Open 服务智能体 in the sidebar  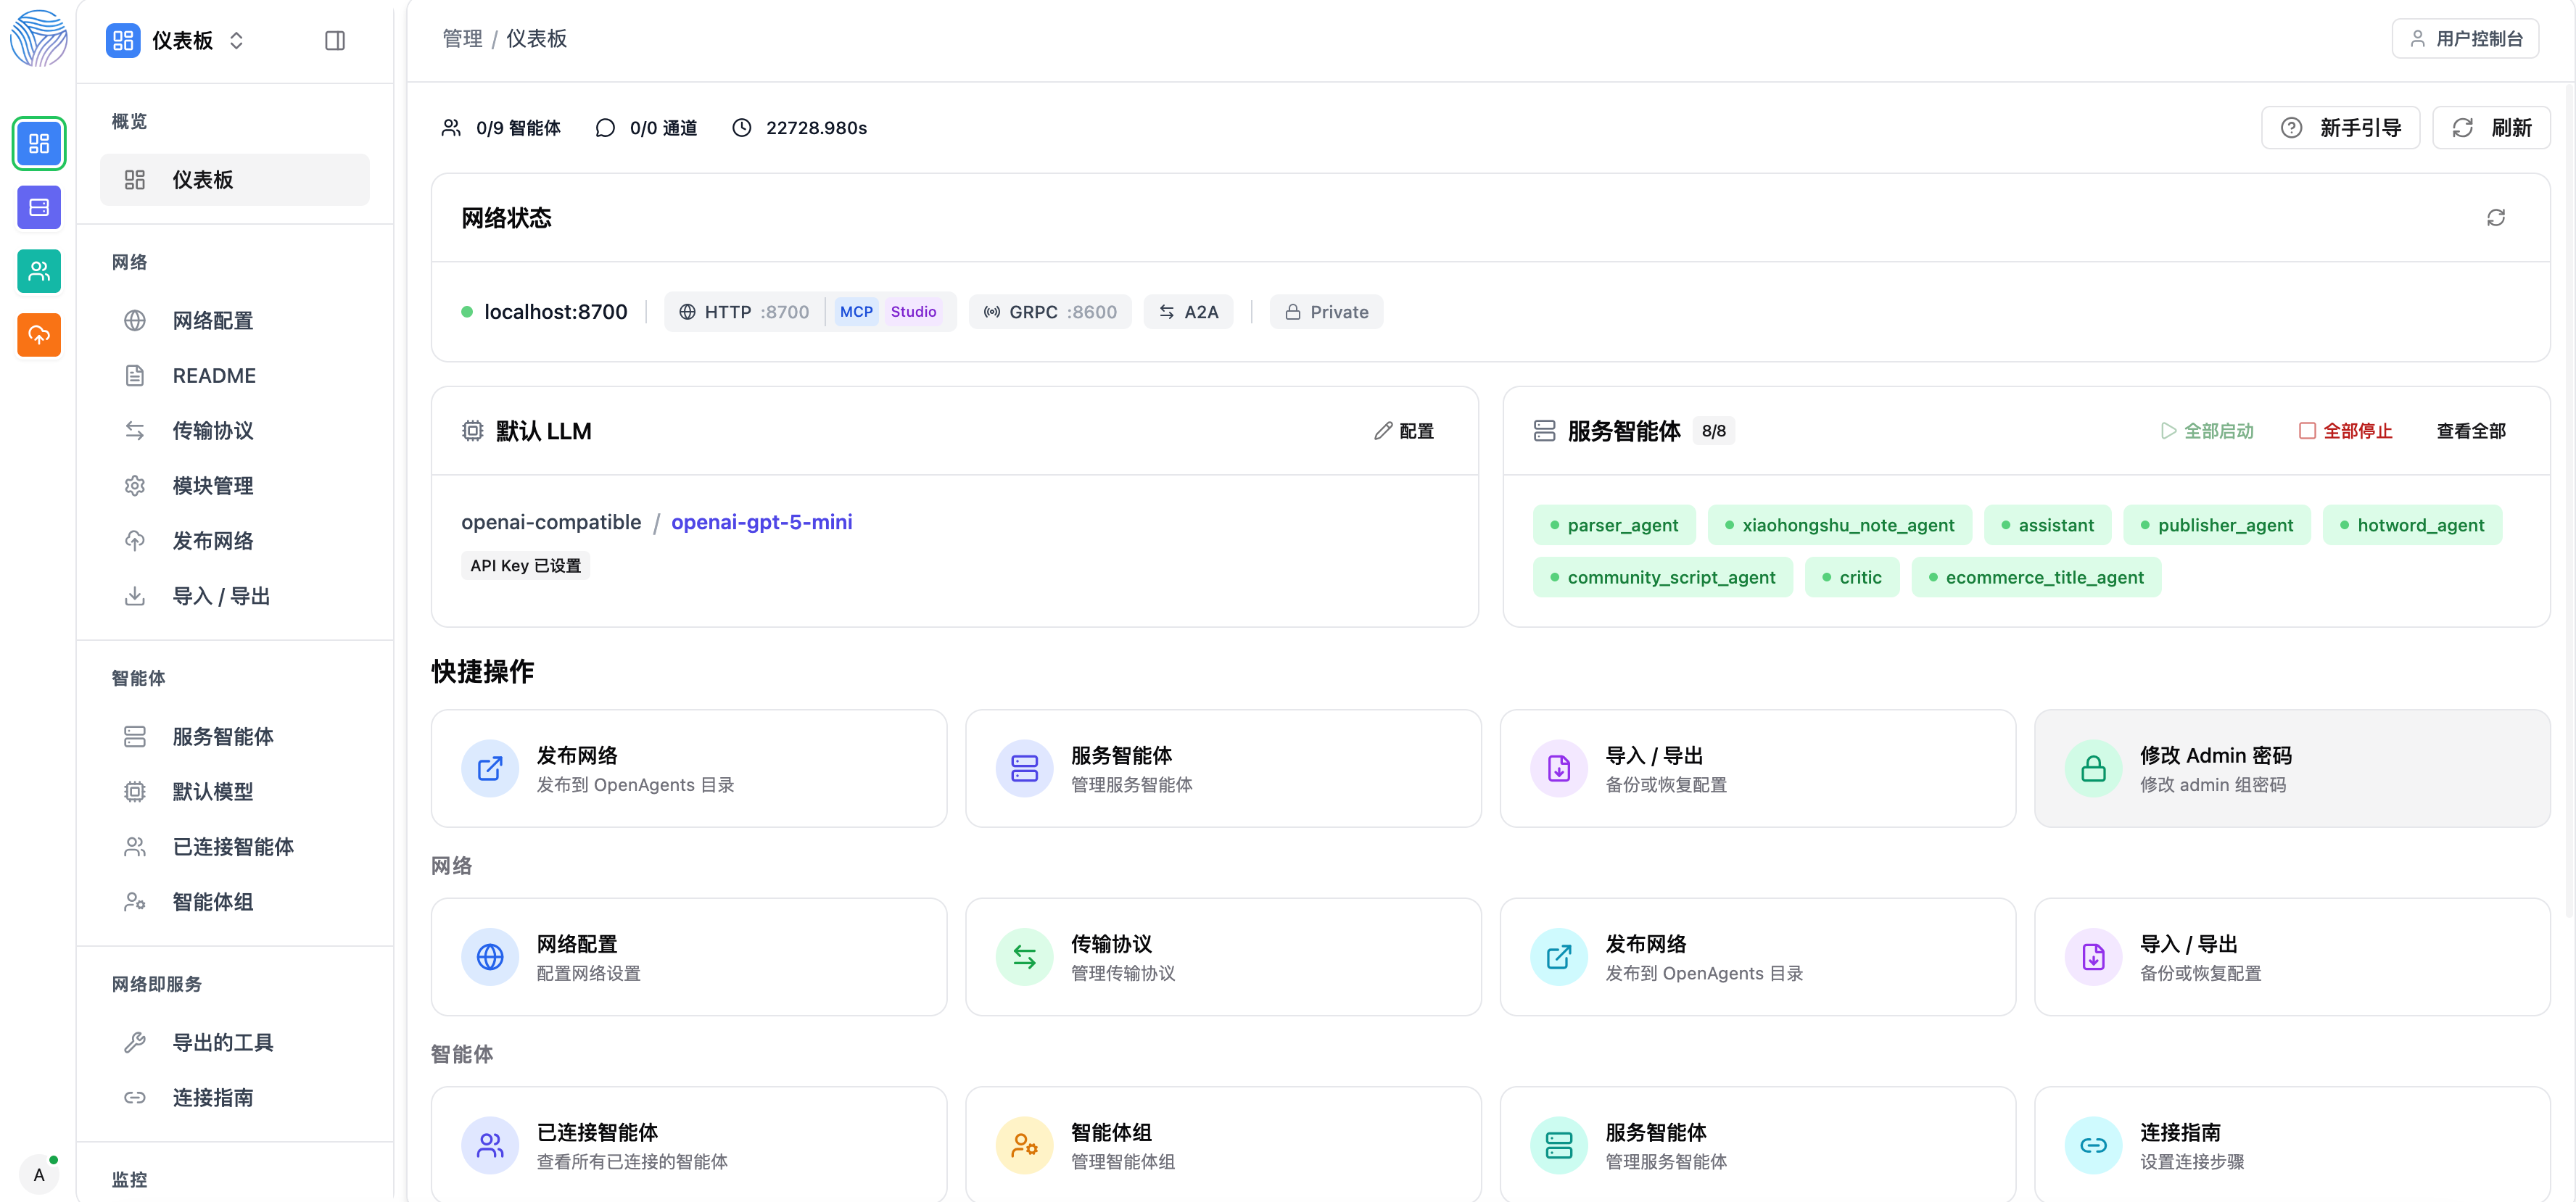235,736
